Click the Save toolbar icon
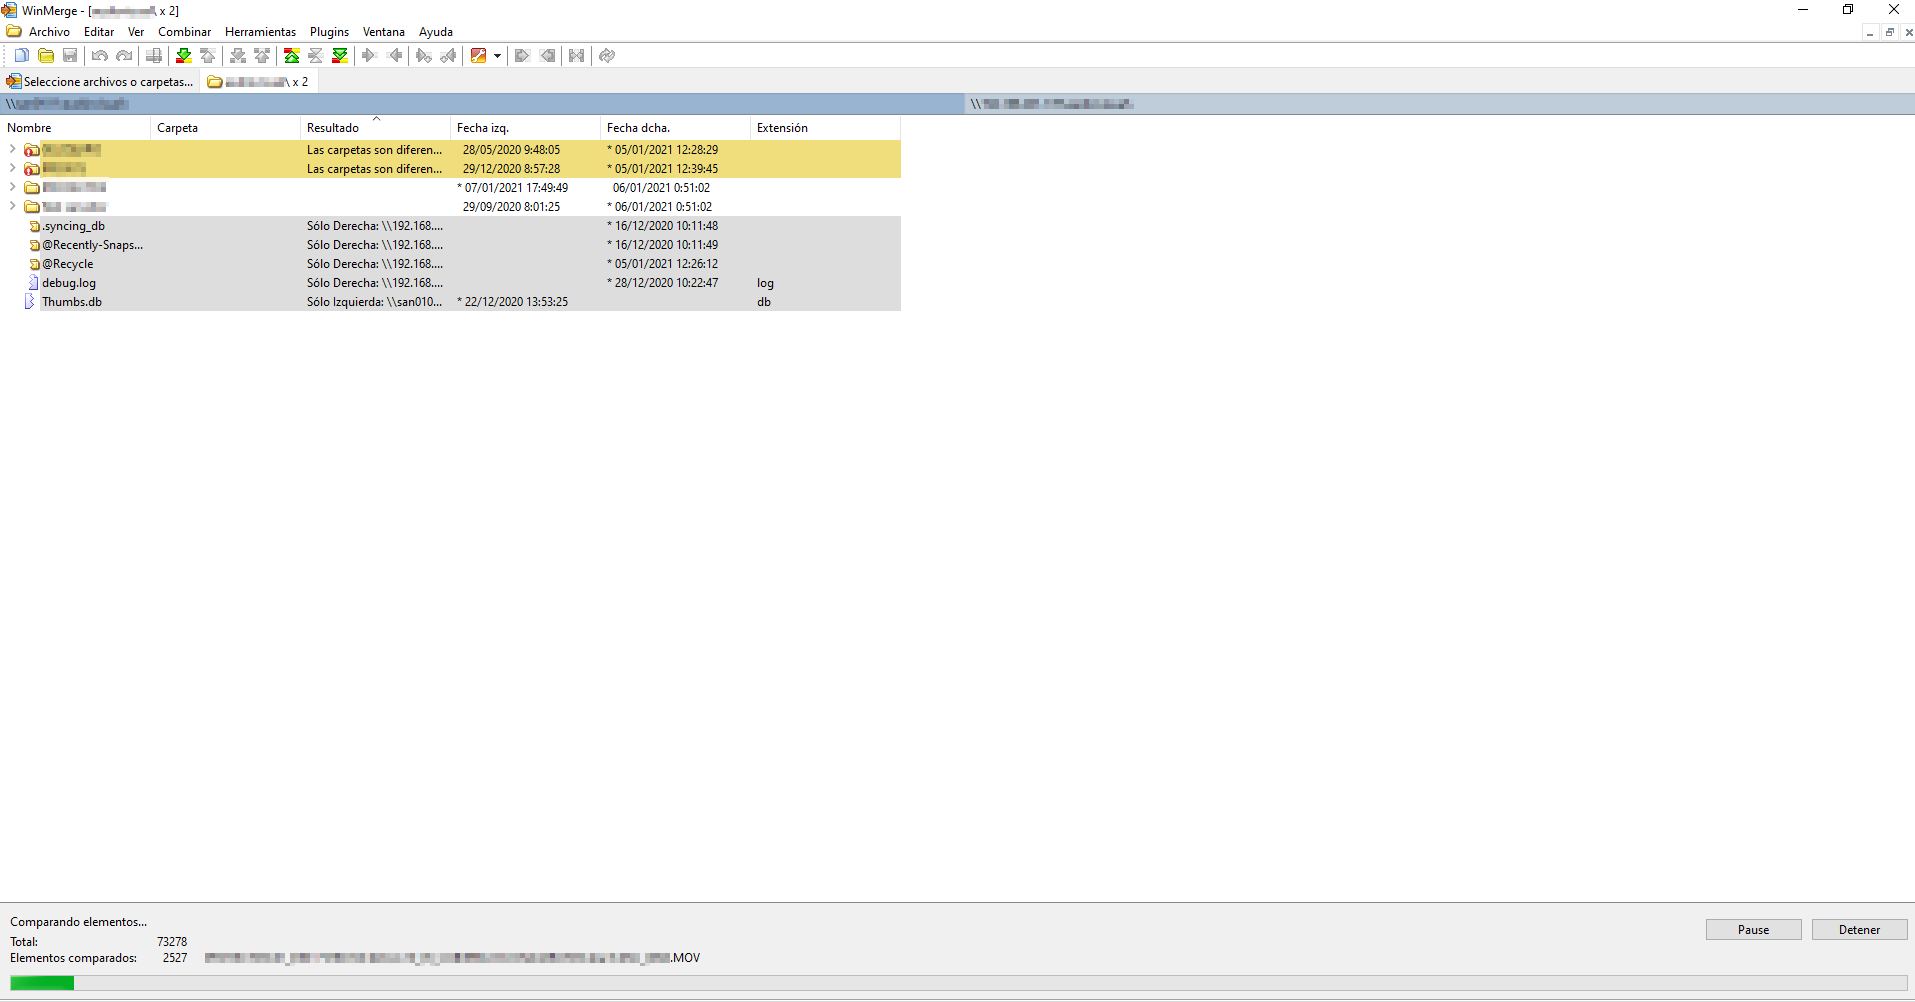The image size is (1915, 1002). (x=70, y=55)
